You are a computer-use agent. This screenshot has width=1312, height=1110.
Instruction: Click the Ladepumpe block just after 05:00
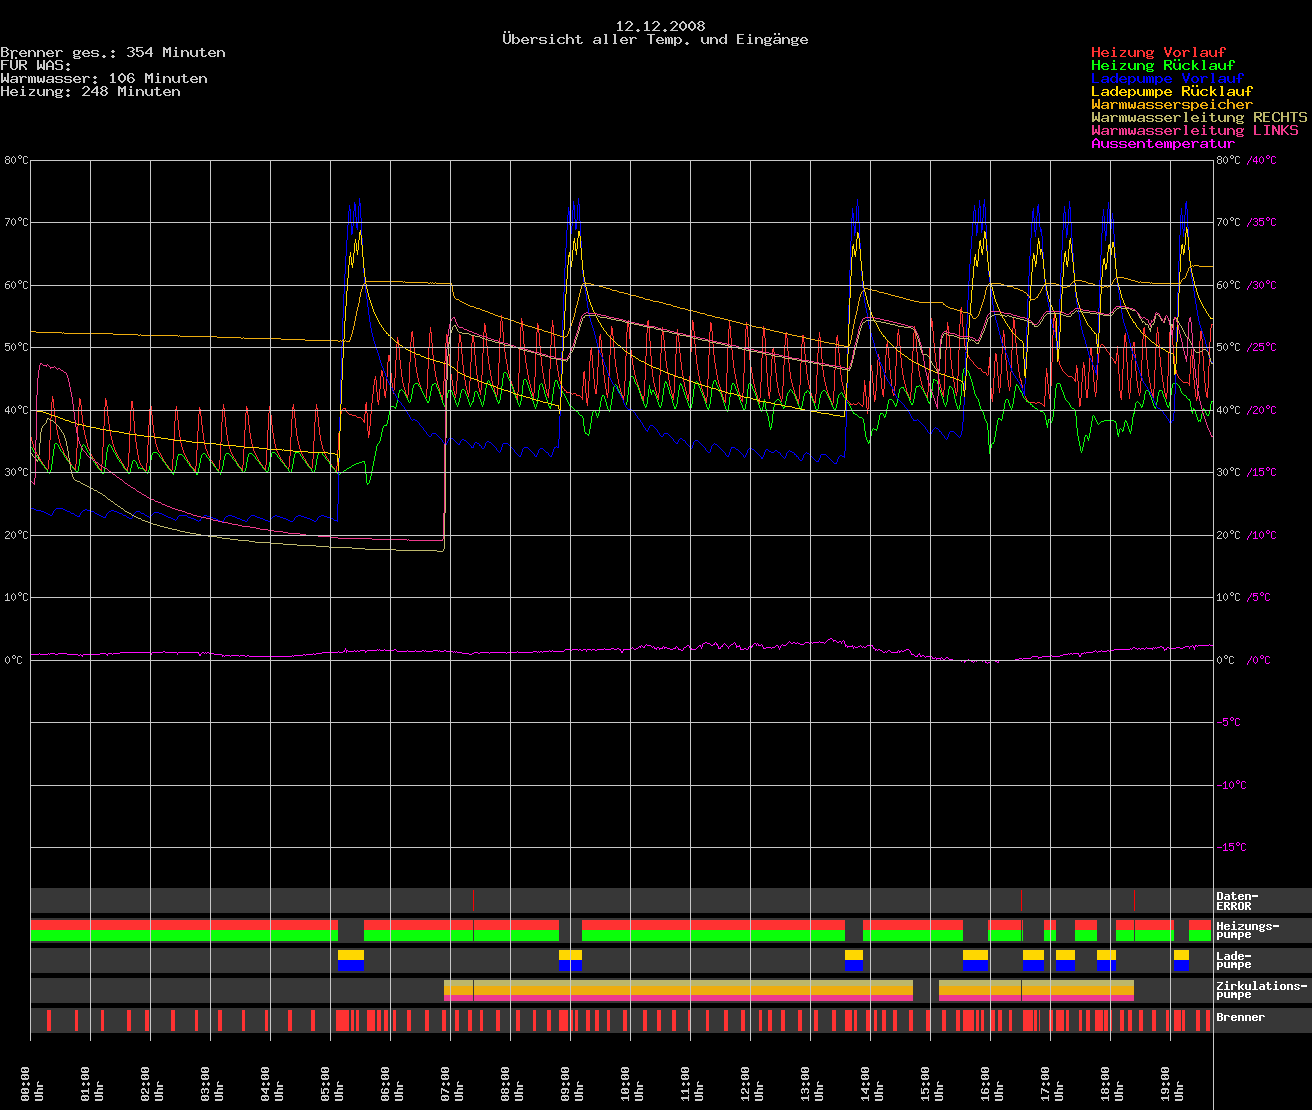351,961
